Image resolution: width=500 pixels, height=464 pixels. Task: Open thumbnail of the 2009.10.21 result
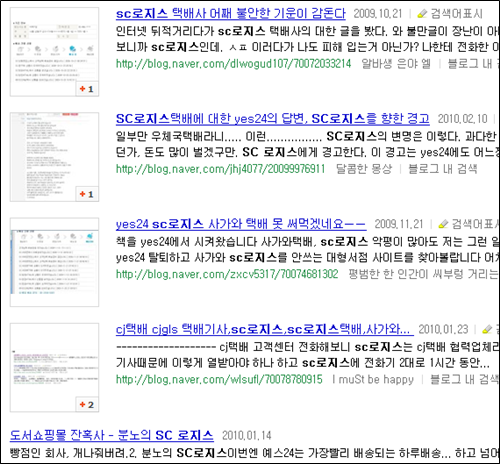coord(54,52)
